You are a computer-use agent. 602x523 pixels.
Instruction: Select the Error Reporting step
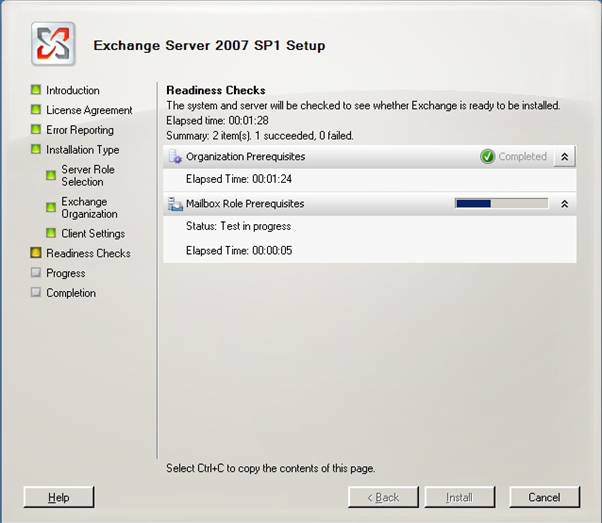point(80,130)
